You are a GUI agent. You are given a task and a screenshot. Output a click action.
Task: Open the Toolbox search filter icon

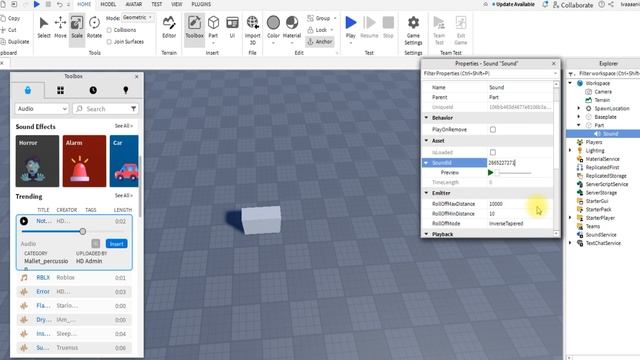133,109
